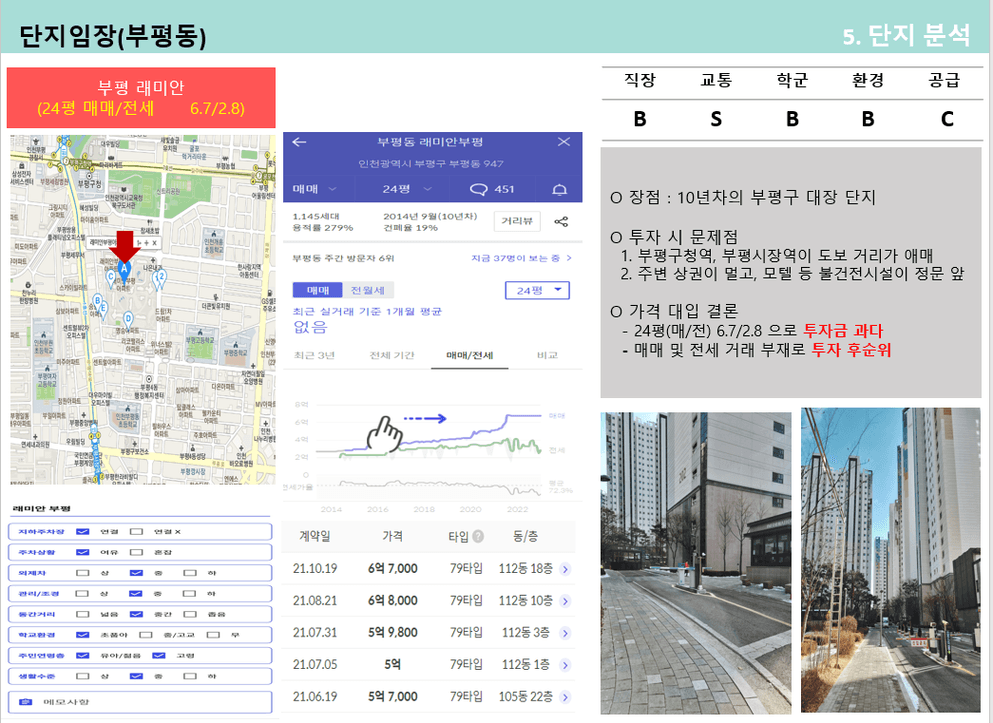Click the 112동 10층 cell
The image size is (993, 723).
coord(525,601)
